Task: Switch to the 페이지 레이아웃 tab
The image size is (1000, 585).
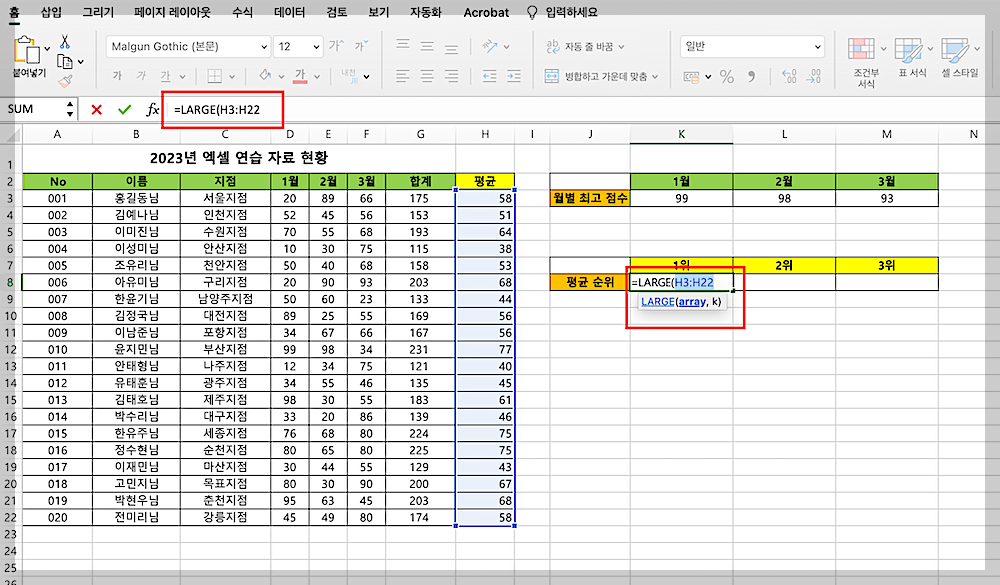Action: tap(172, 11)
